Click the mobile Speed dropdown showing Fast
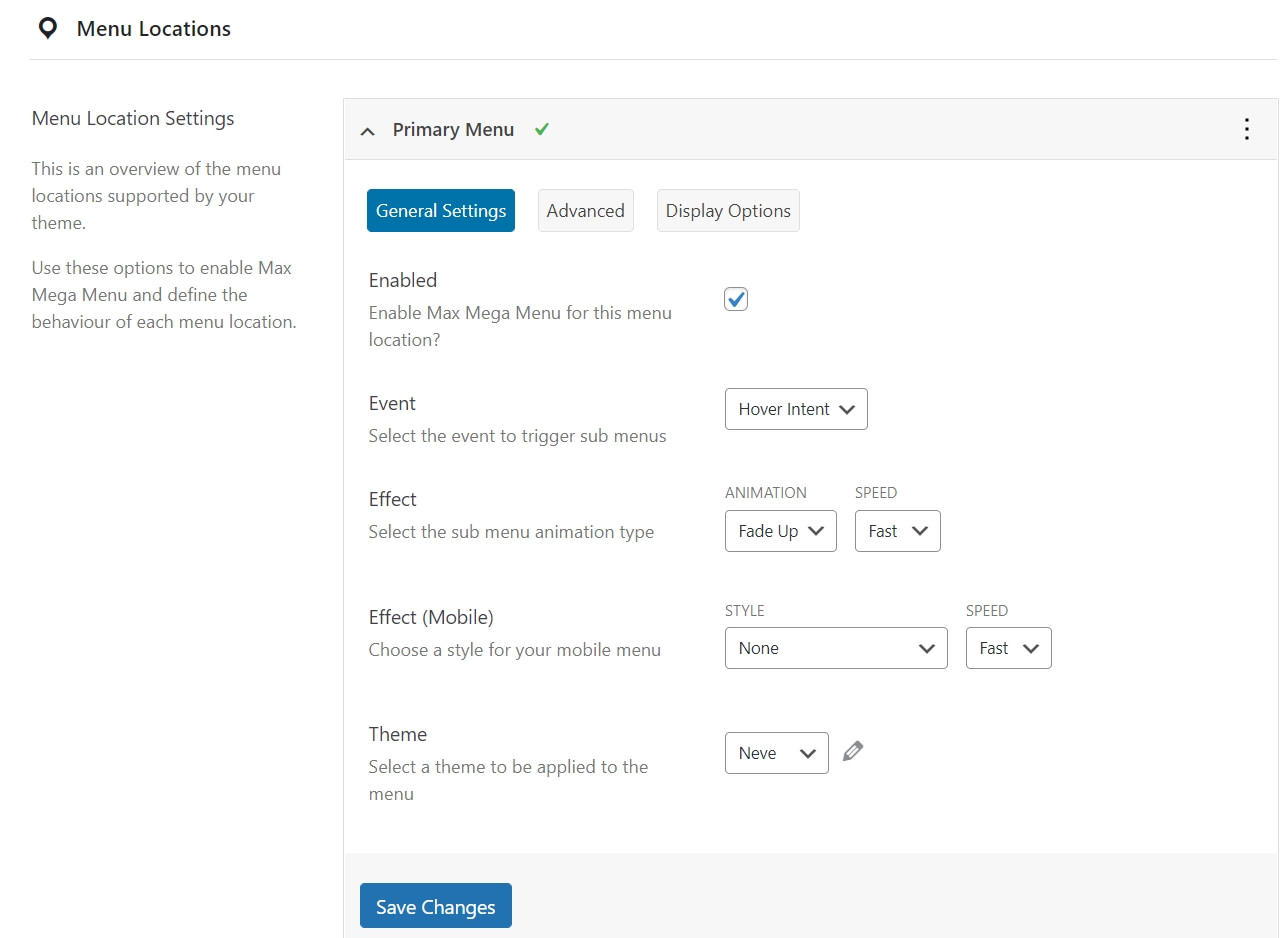The image size is (1281, 938). (x=1008, y=648)
